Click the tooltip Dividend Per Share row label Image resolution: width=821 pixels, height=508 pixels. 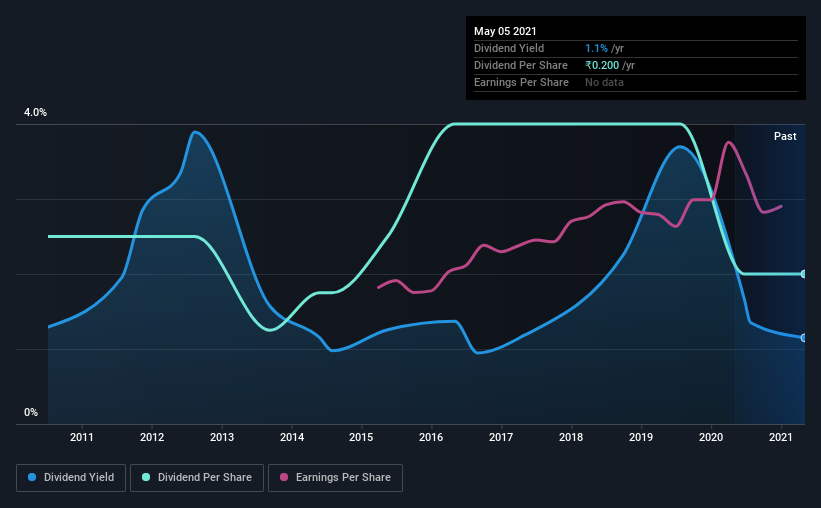(x=520, y=65)
